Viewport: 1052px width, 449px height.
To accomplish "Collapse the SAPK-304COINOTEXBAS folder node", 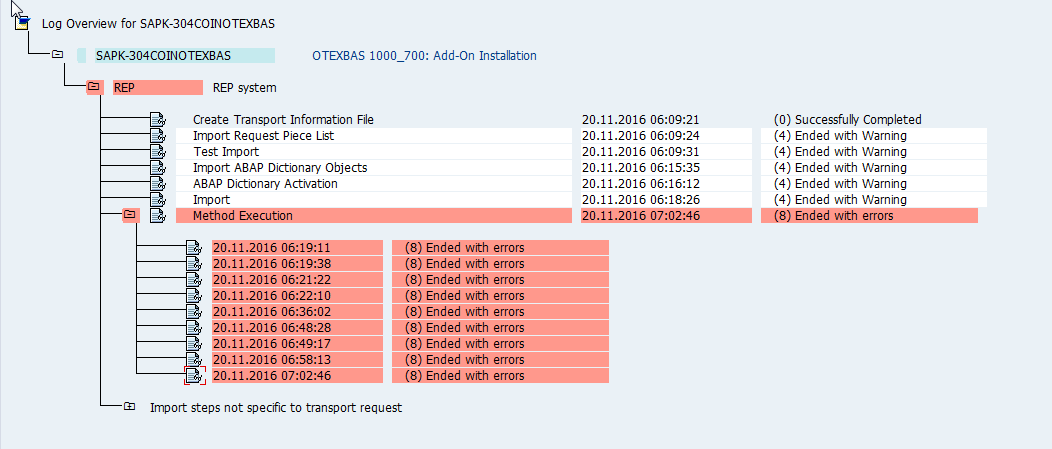I will coord(58,54).
